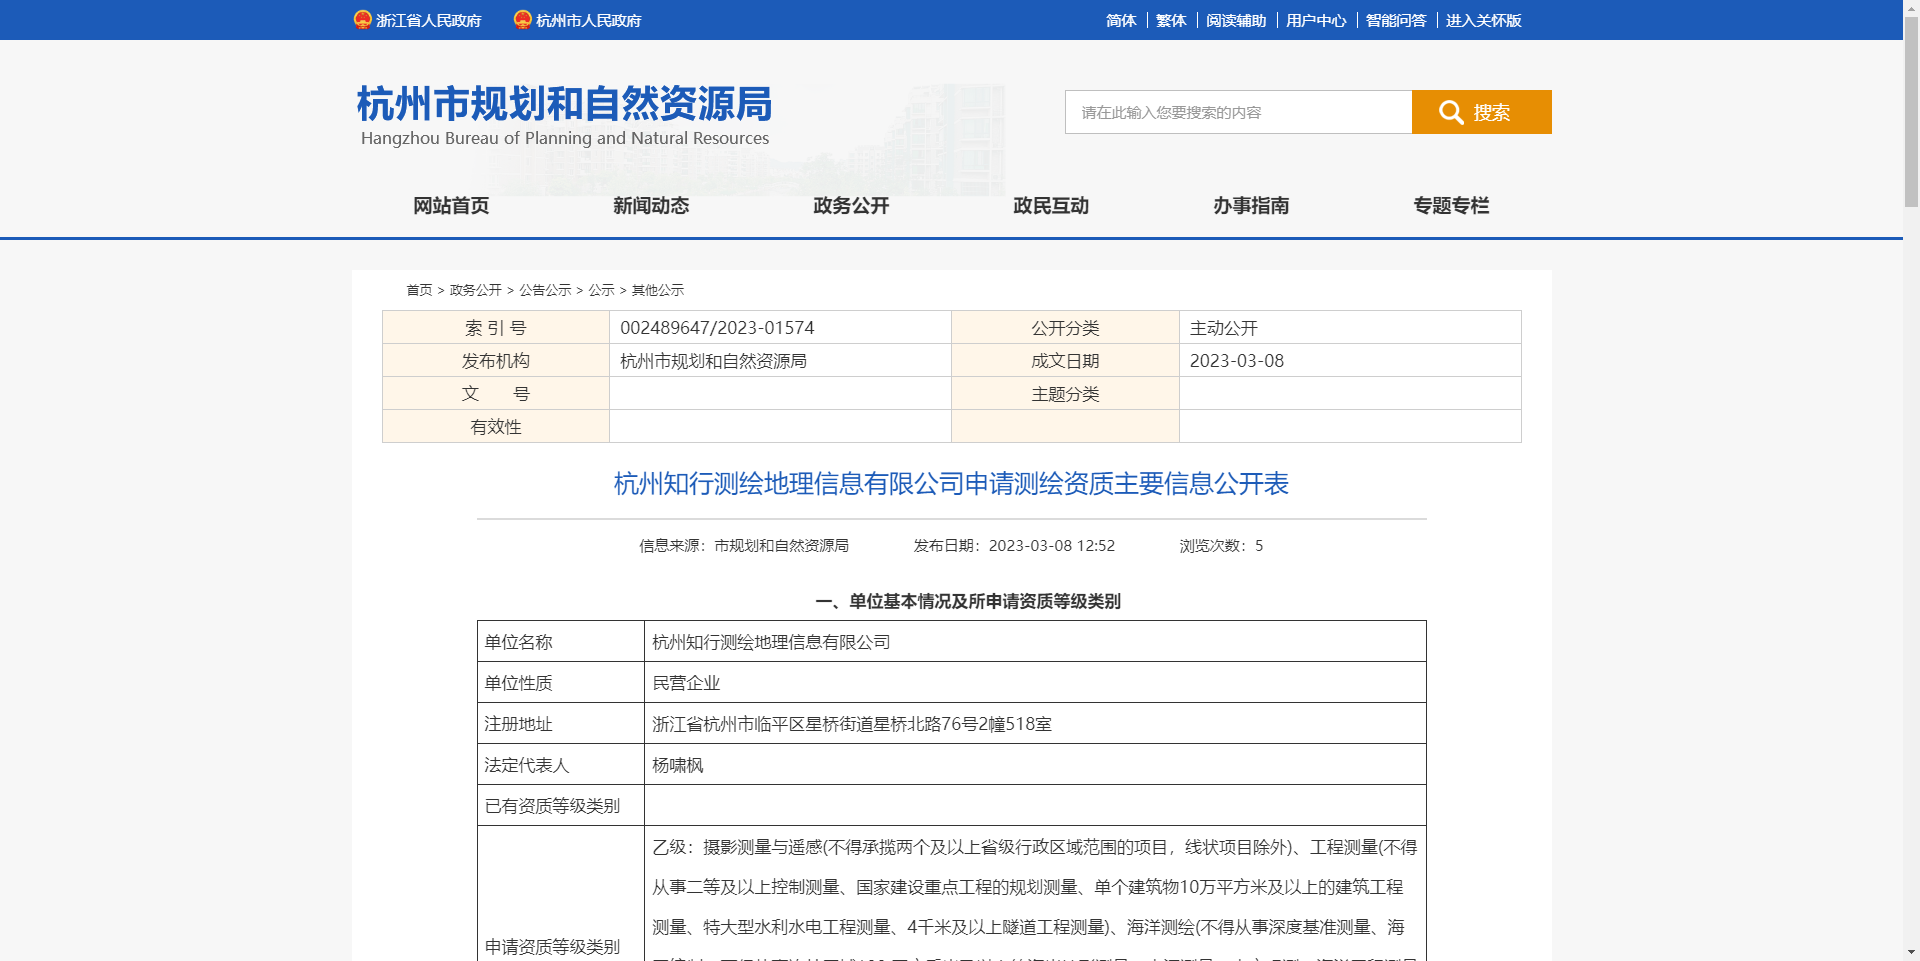This screenshot has width=1920, height=961.
Task: Click 公告公示 in breadcrumb
Action: (x=545, y=290)
